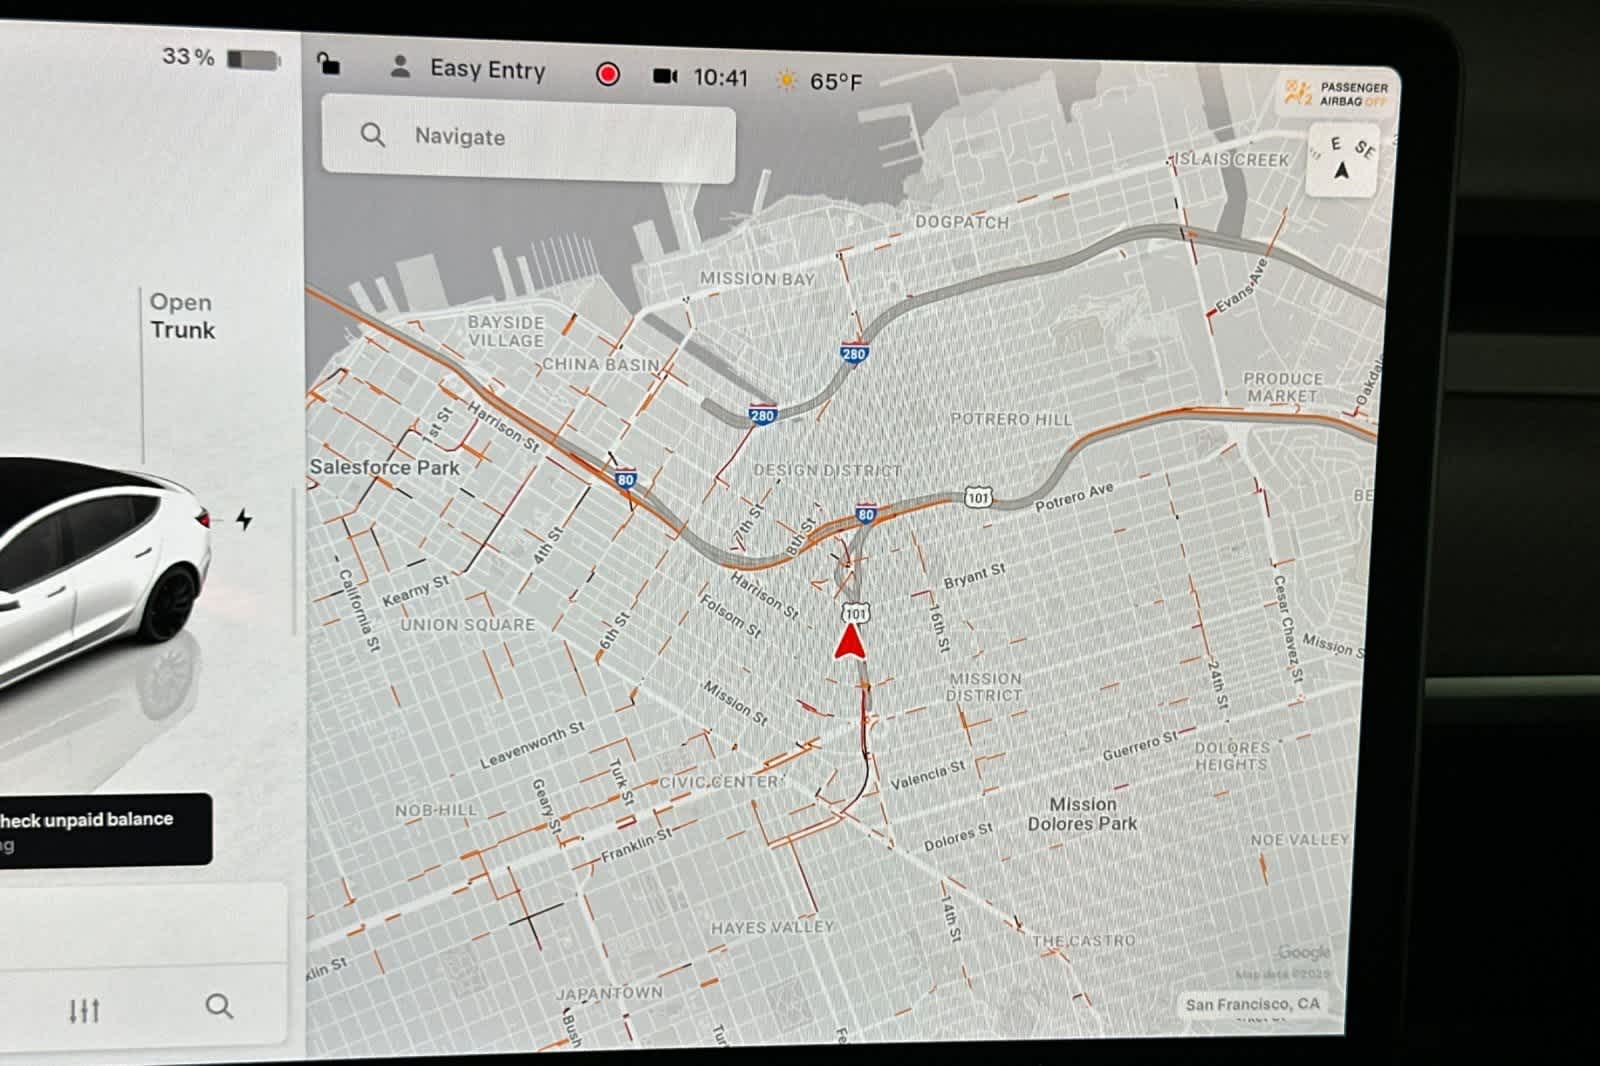Tap the Passenger Airbag Off indicator
This screenshot has height=1066, width=1600.
[1336, 94]
